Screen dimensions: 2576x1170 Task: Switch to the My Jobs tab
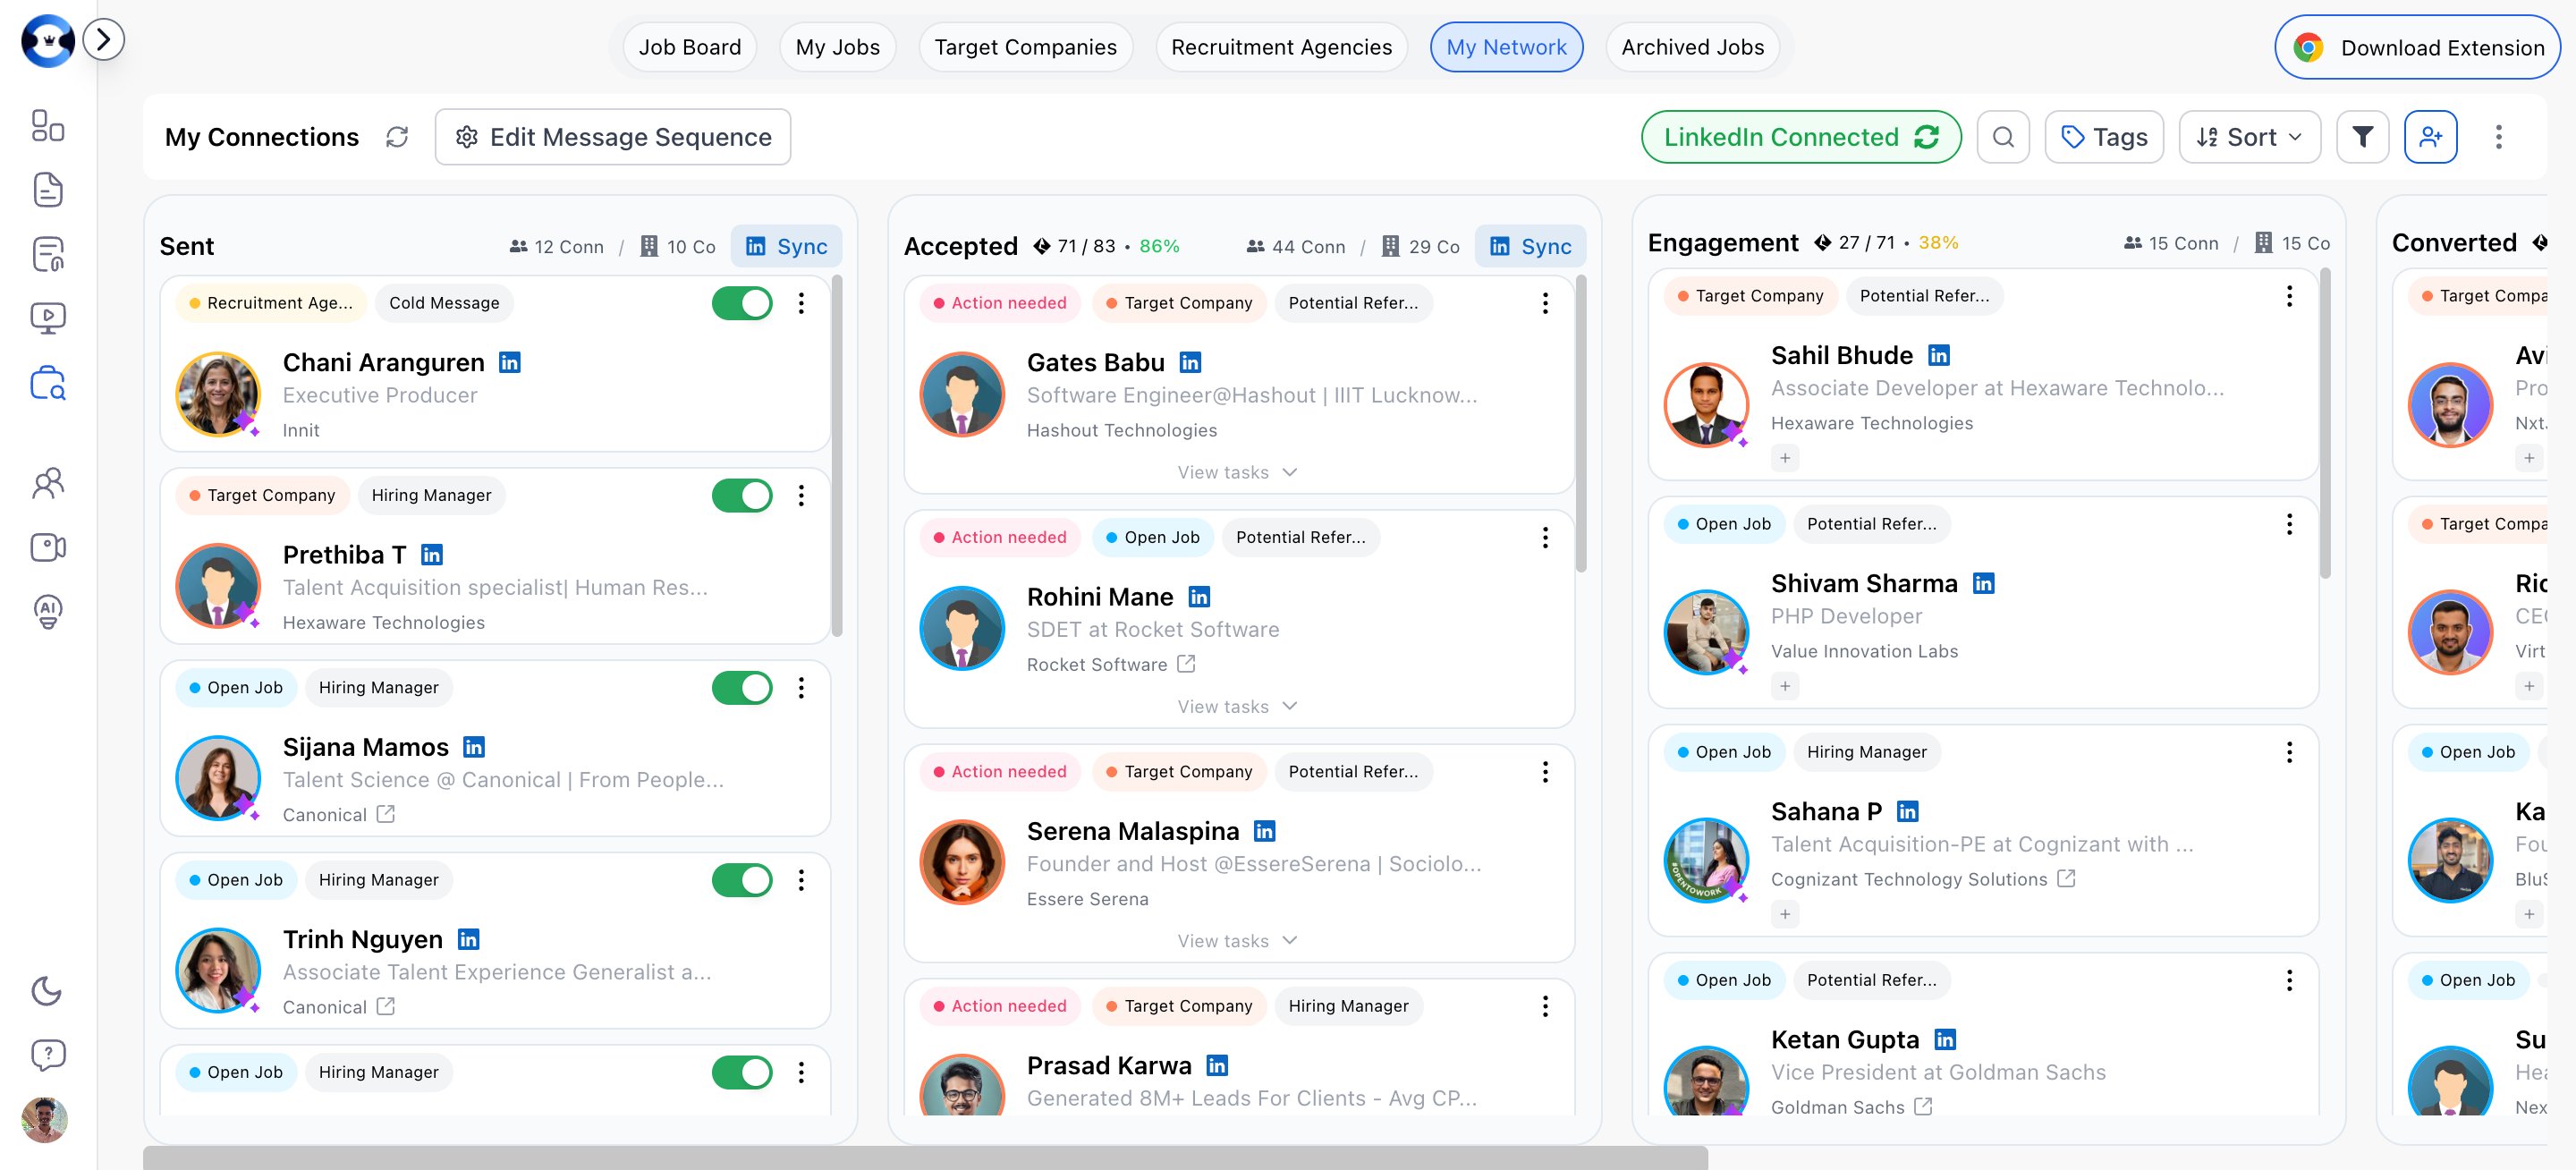(x=838, y=47)
